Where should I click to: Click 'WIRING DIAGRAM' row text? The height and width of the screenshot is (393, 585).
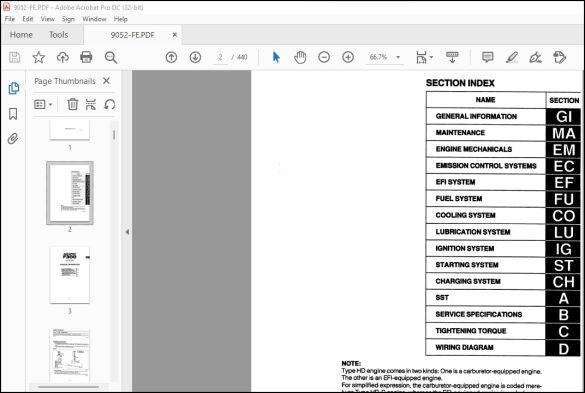pyautogui.click(x=464, y=347)
